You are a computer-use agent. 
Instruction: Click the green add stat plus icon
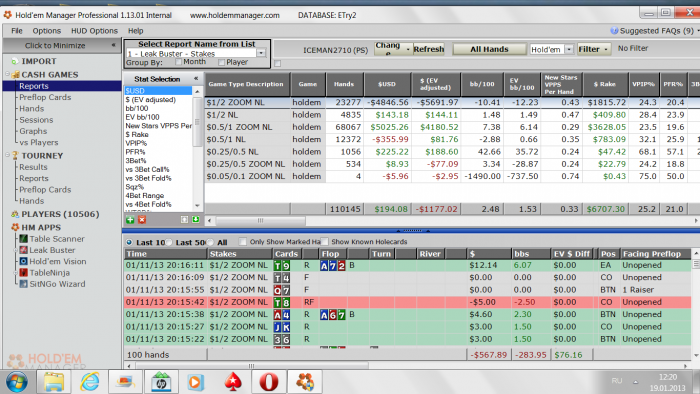[130, 220]
